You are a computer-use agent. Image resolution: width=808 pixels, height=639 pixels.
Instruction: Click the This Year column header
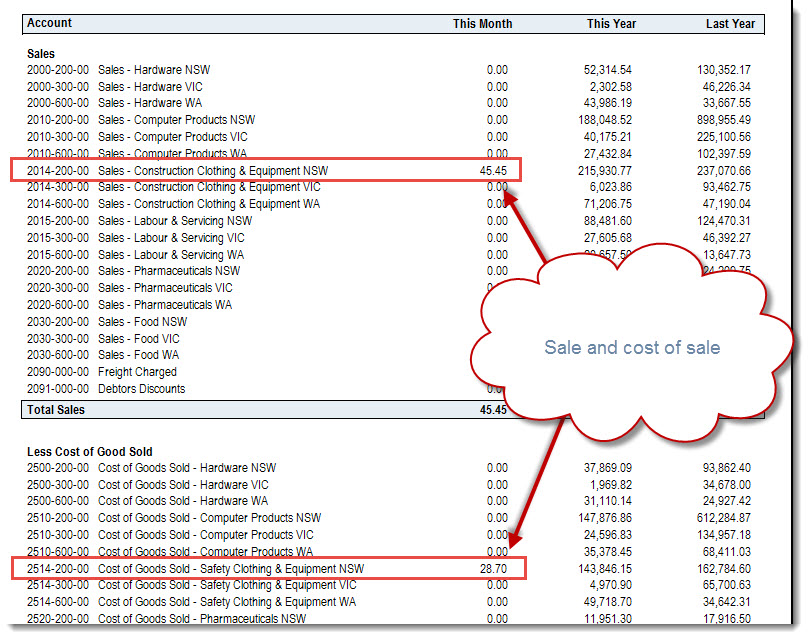(611, 24)
